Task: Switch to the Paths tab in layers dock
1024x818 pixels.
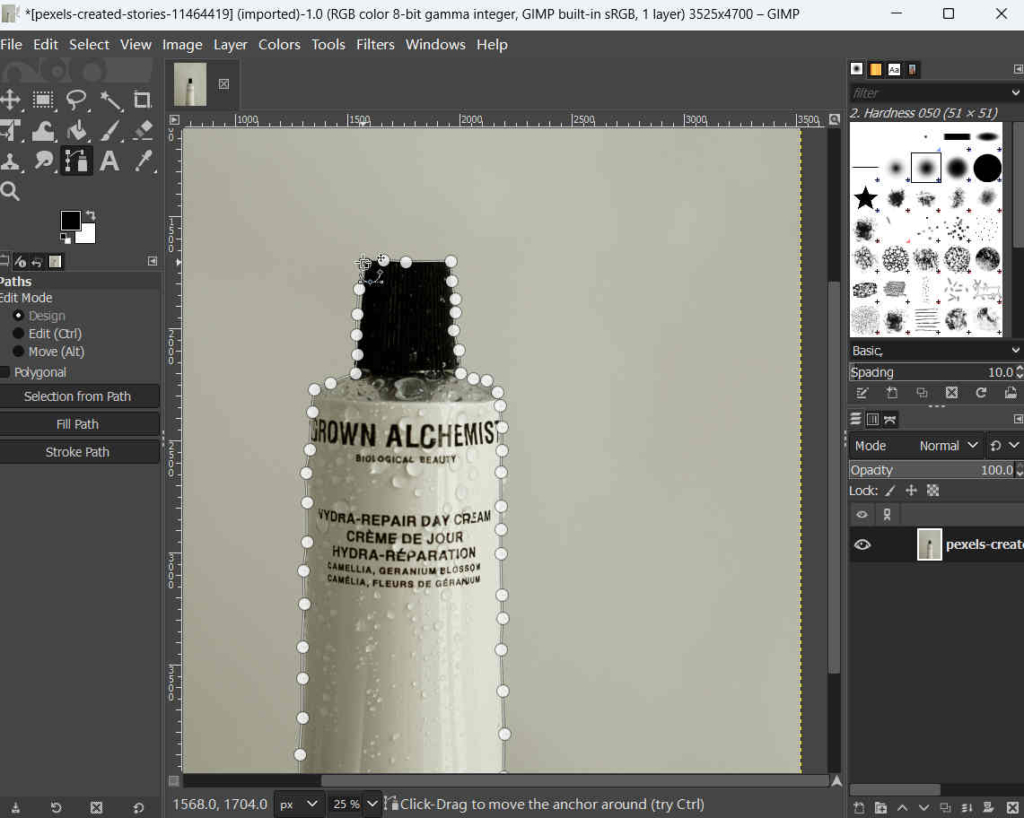Action: (889, 419)
